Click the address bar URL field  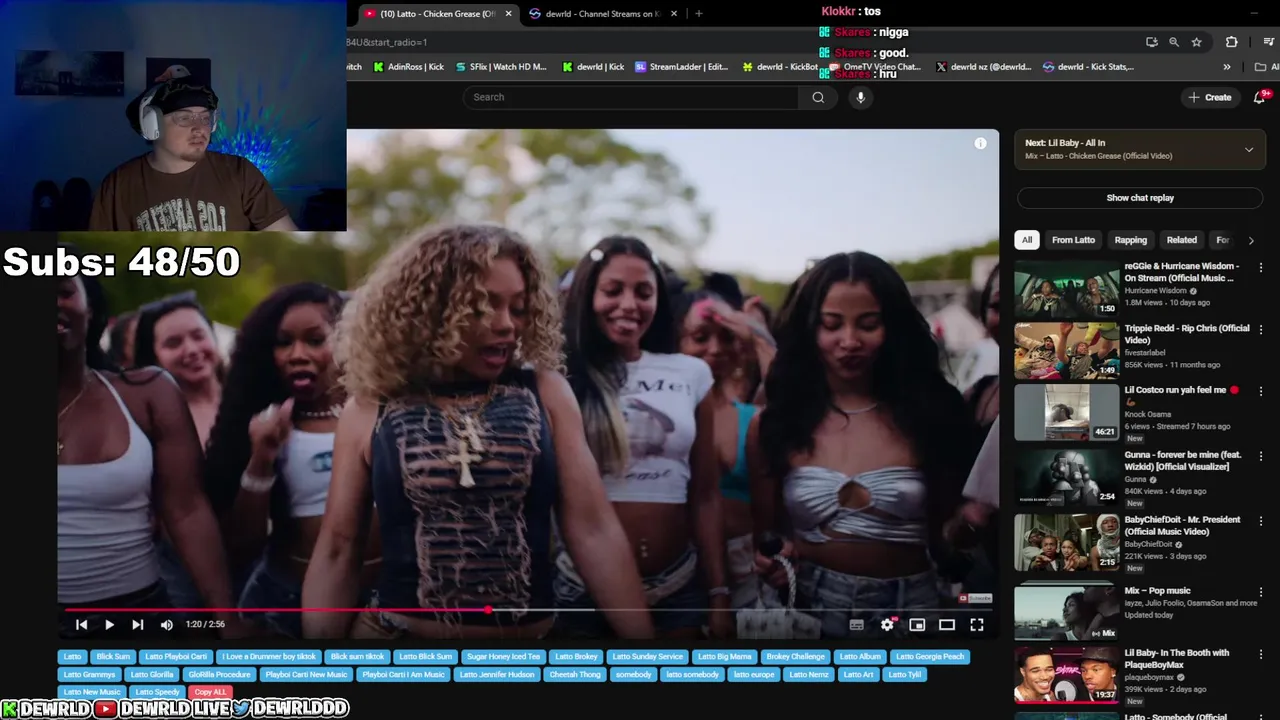click(x=740, y=42)
